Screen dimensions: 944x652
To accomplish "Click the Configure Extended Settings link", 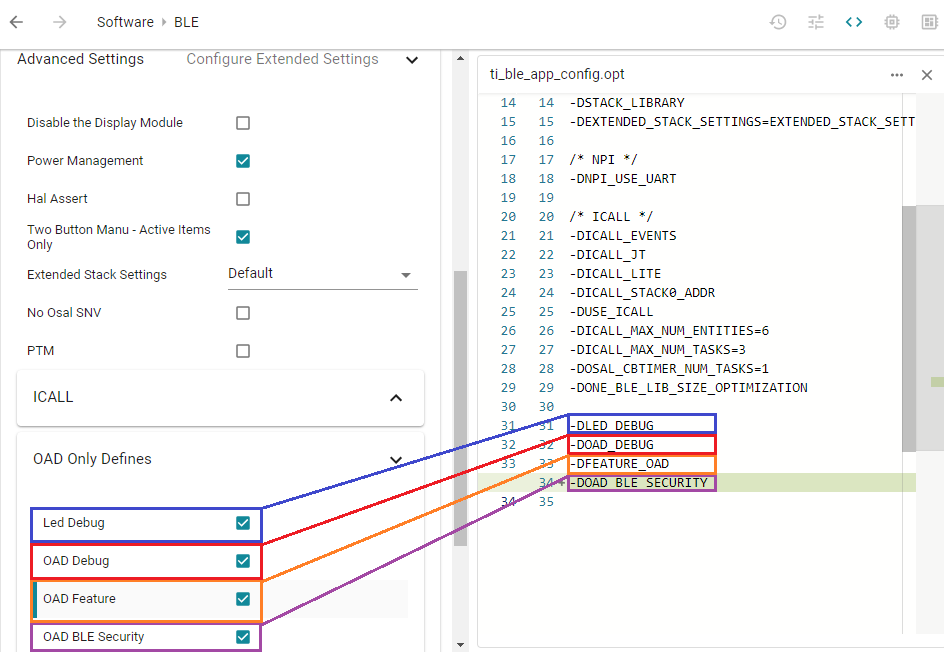I will pyautogui.click(x=281, y=60).
